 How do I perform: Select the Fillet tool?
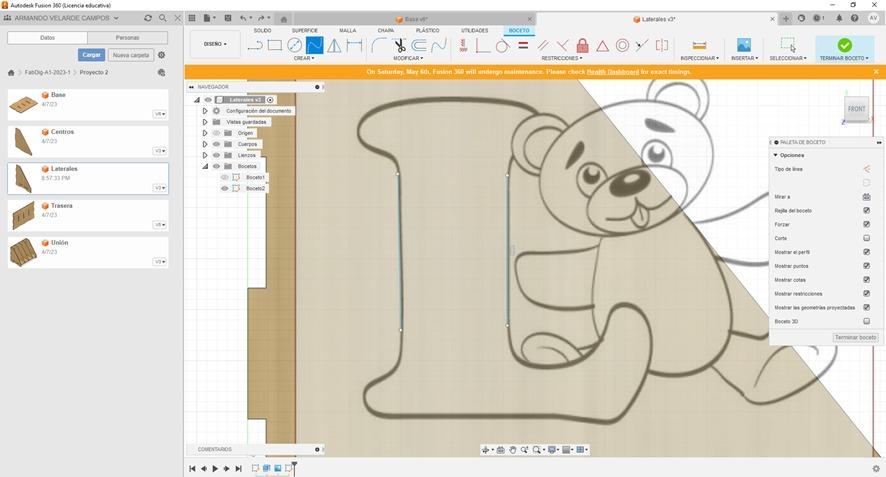pyautogui.click(x=379, y=45)
